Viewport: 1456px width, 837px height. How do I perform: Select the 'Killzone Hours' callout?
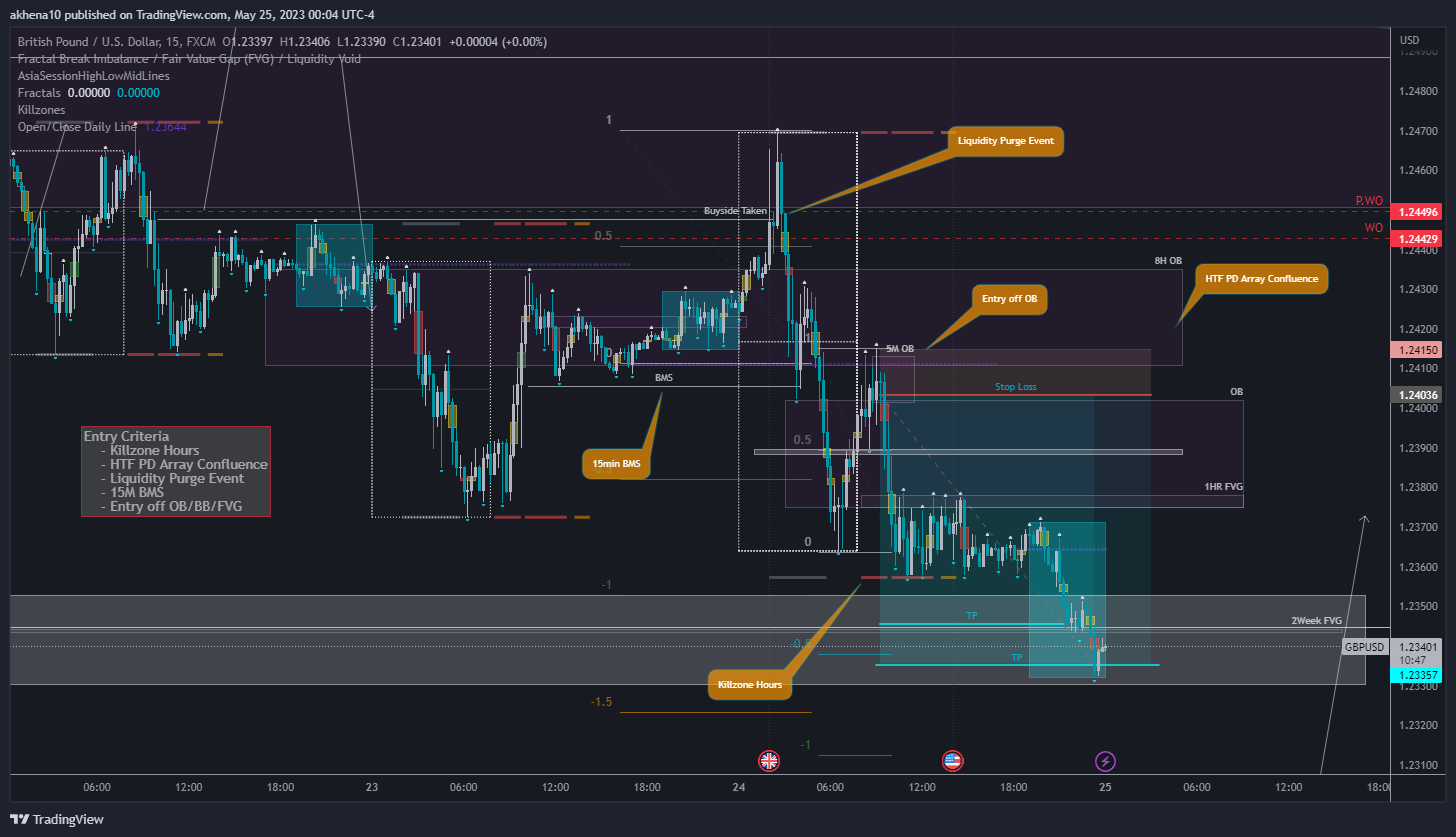click(x=751, y=686)
